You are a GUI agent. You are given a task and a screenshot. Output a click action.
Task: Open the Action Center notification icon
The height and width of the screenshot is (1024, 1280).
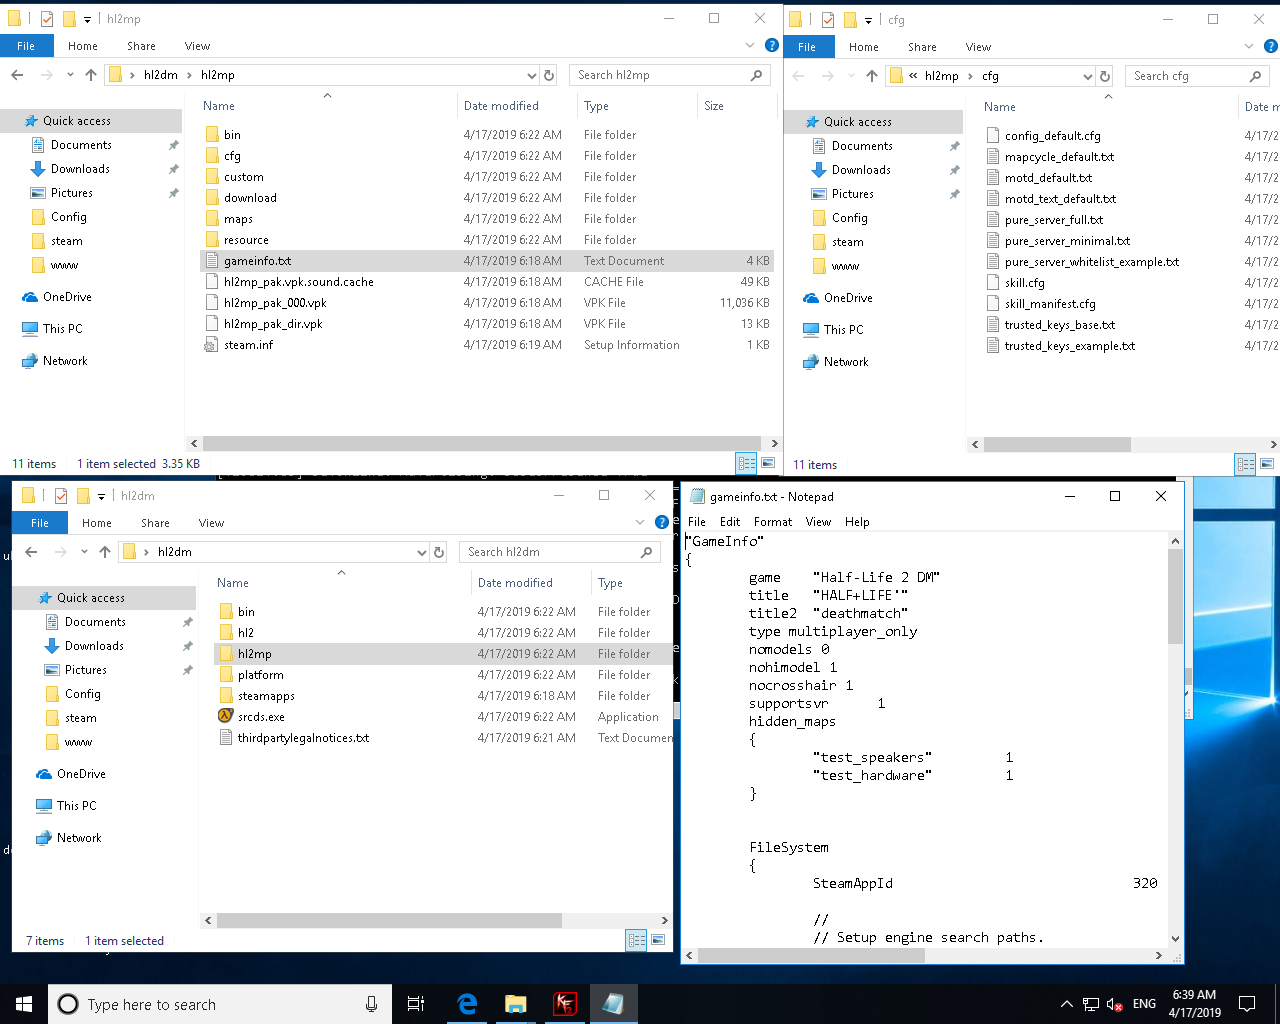(1247, 1004)
